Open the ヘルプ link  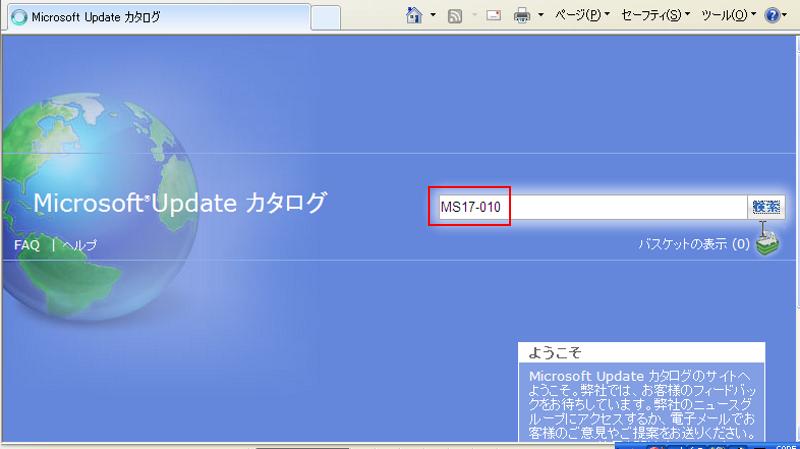(80, 245)
